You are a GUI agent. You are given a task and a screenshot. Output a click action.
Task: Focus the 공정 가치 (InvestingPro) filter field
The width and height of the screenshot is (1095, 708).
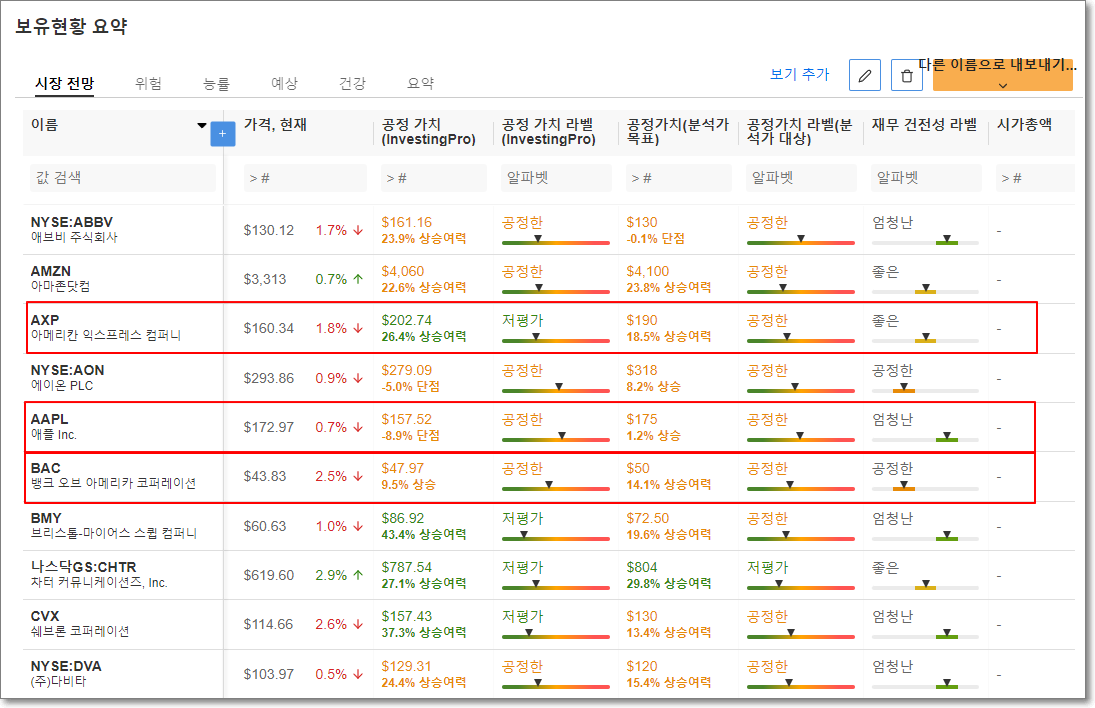433,178
